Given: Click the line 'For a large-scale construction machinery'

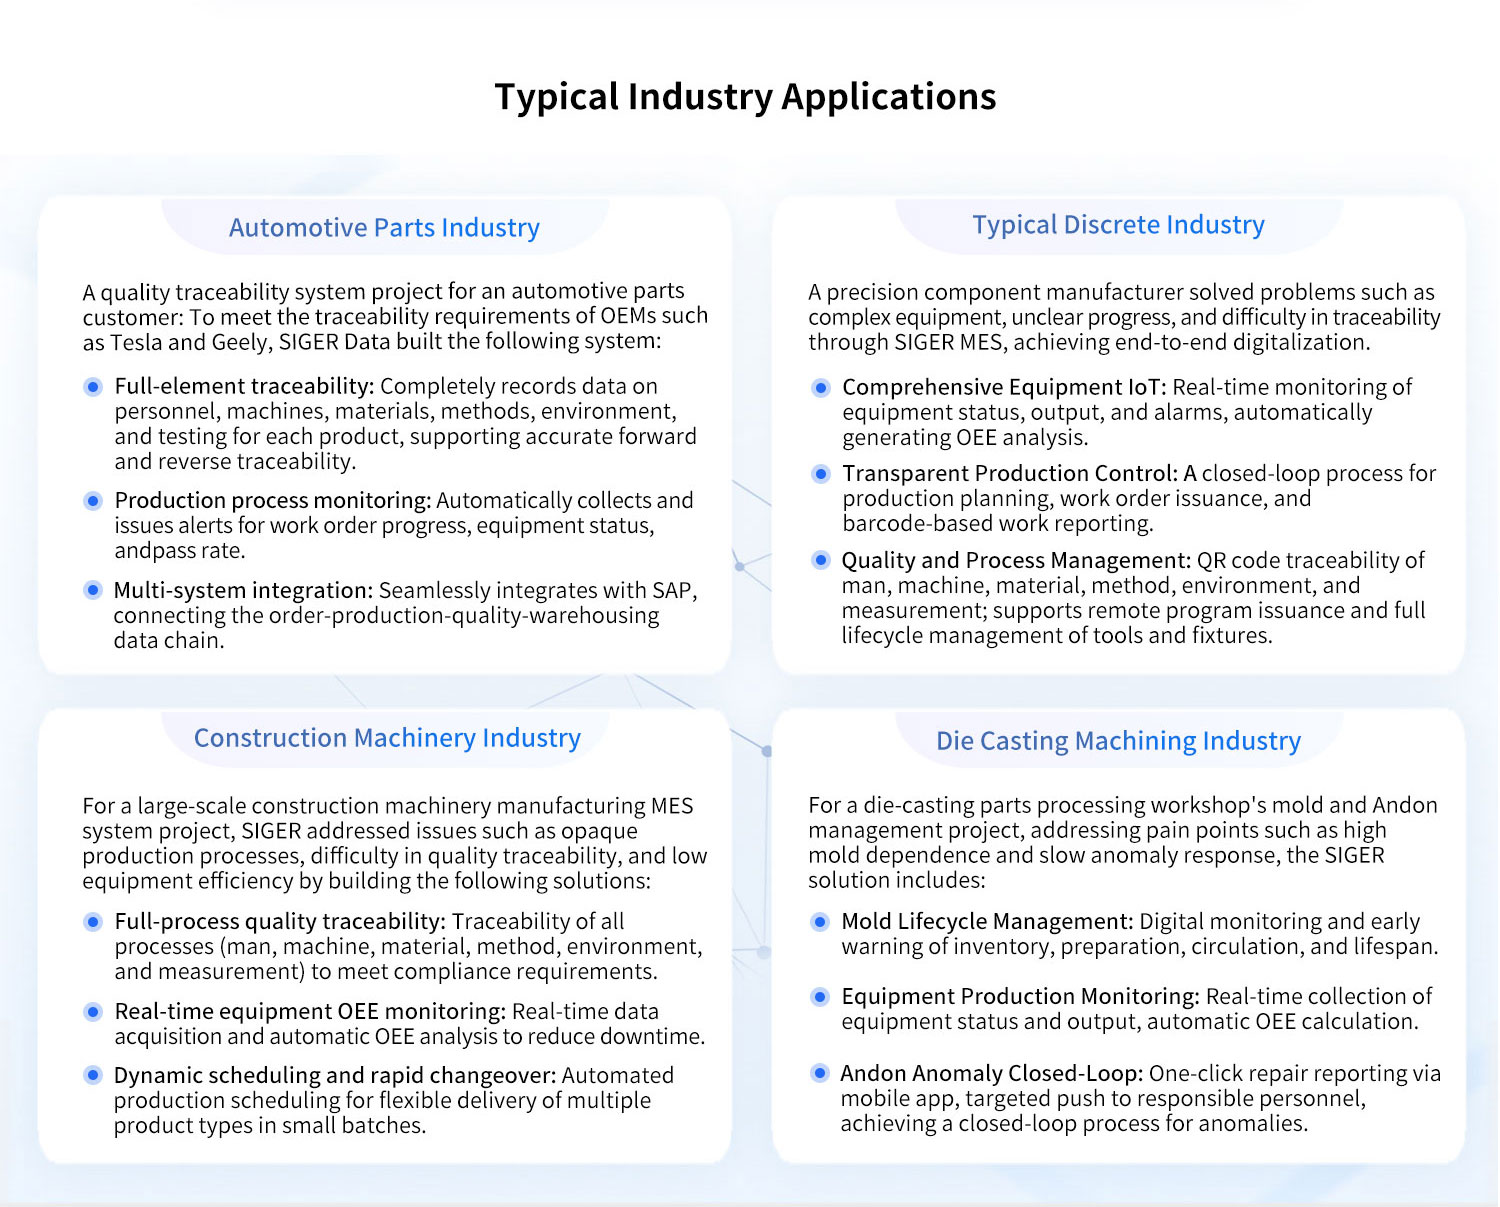Looking at the screenshot, I should pos(387,806).
